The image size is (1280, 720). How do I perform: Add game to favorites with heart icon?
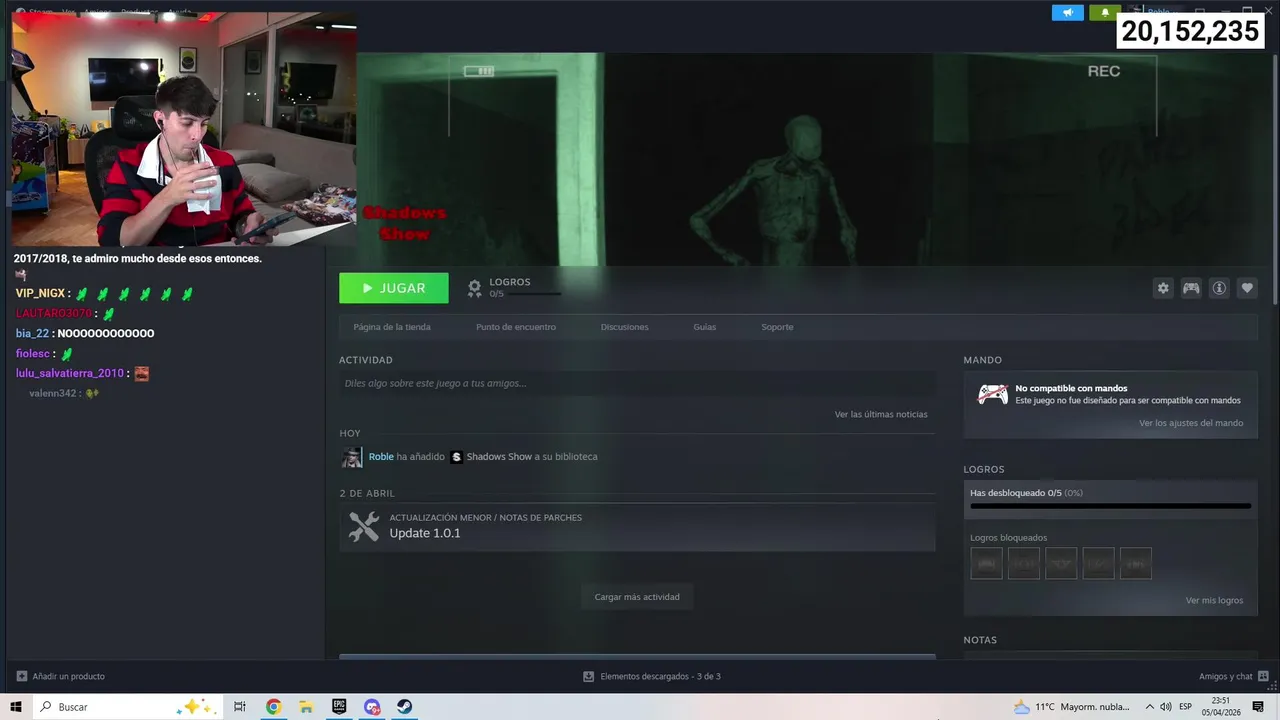[x=1247, y=288]
